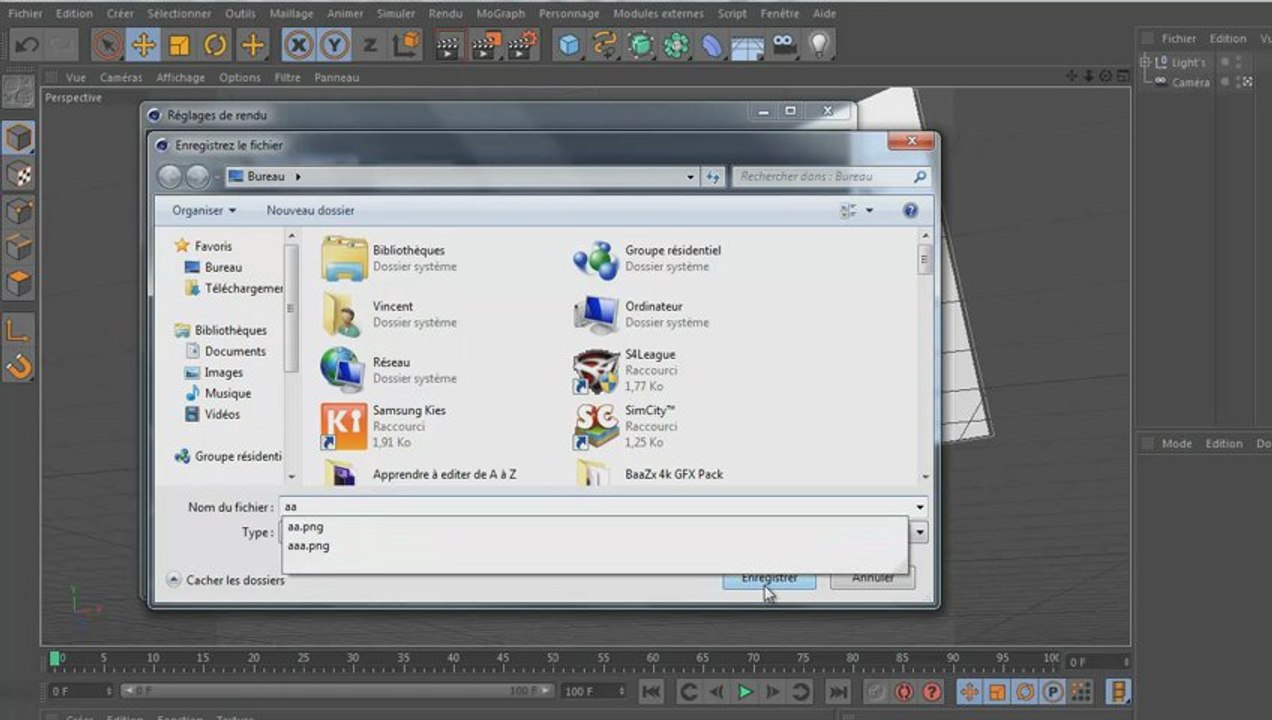Click the Enregistrer button
Screen dimensions: 1272x720
coord(769,579)
